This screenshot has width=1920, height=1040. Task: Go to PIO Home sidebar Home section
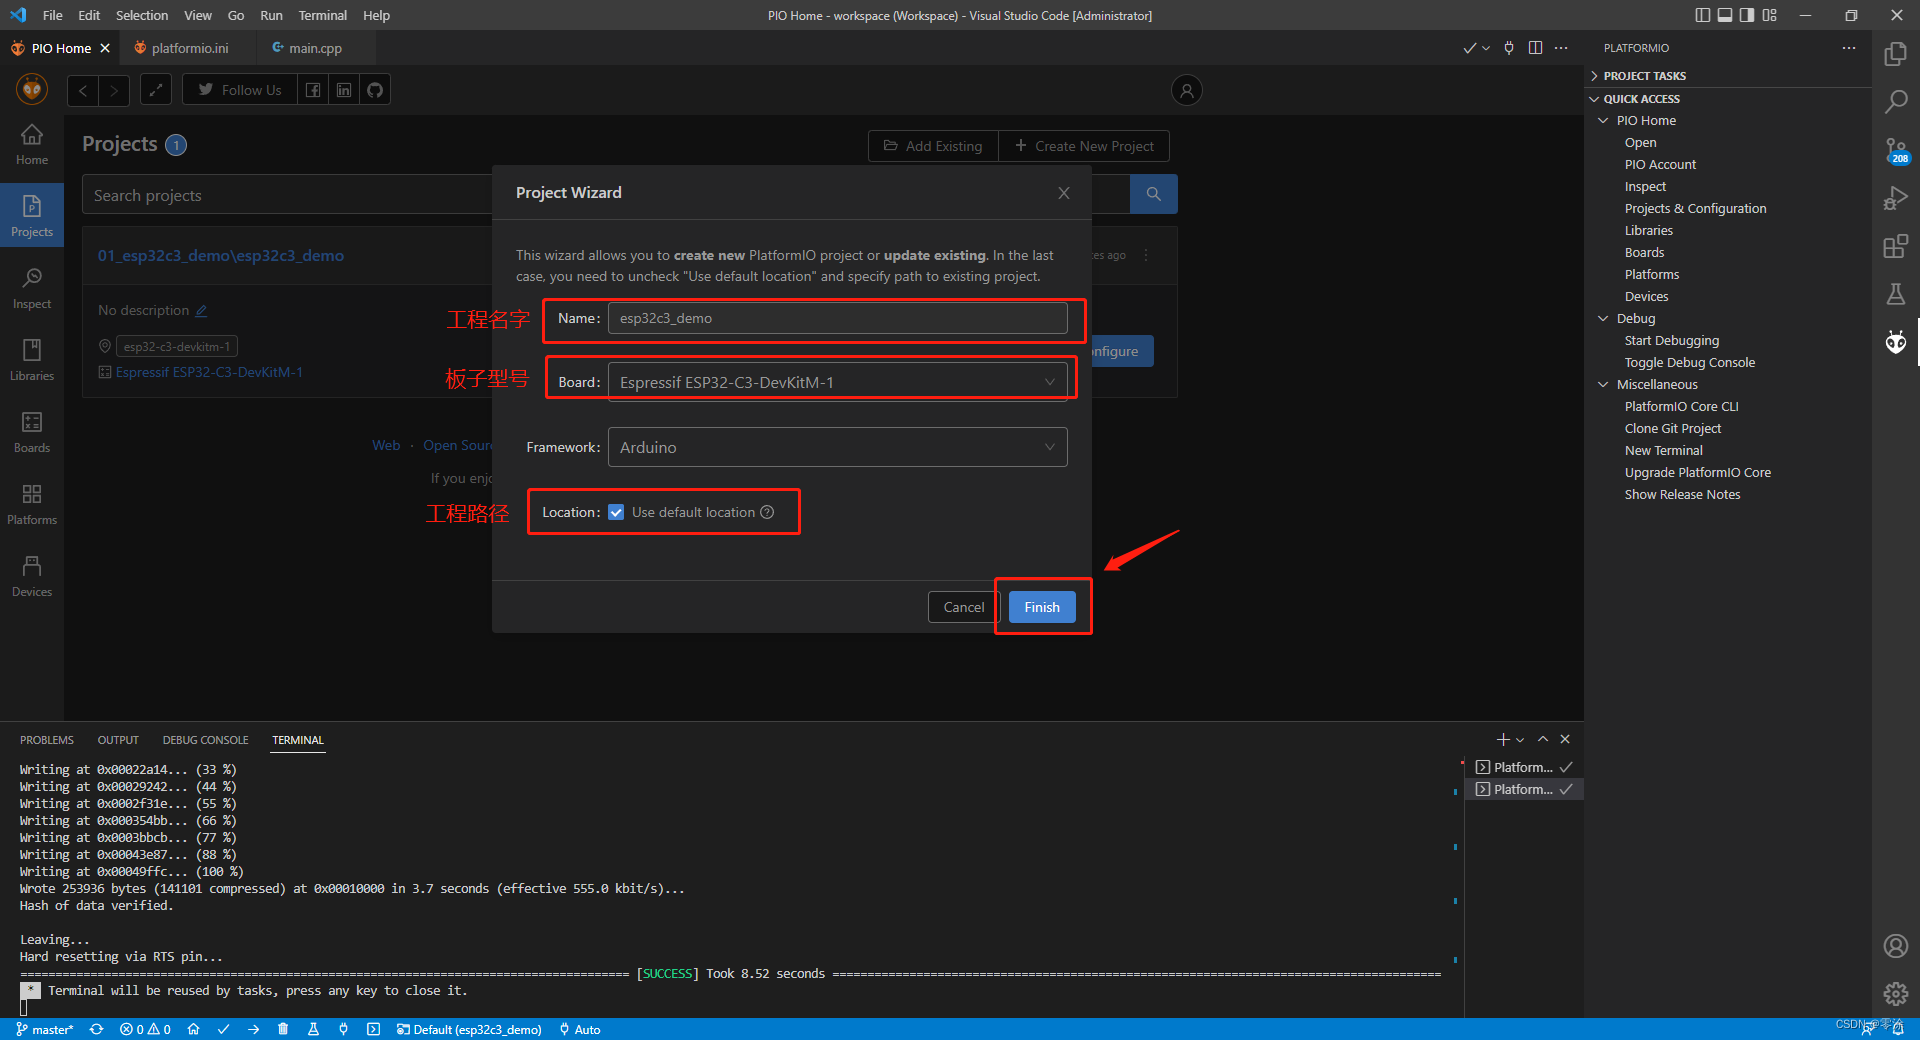[32, 145]
